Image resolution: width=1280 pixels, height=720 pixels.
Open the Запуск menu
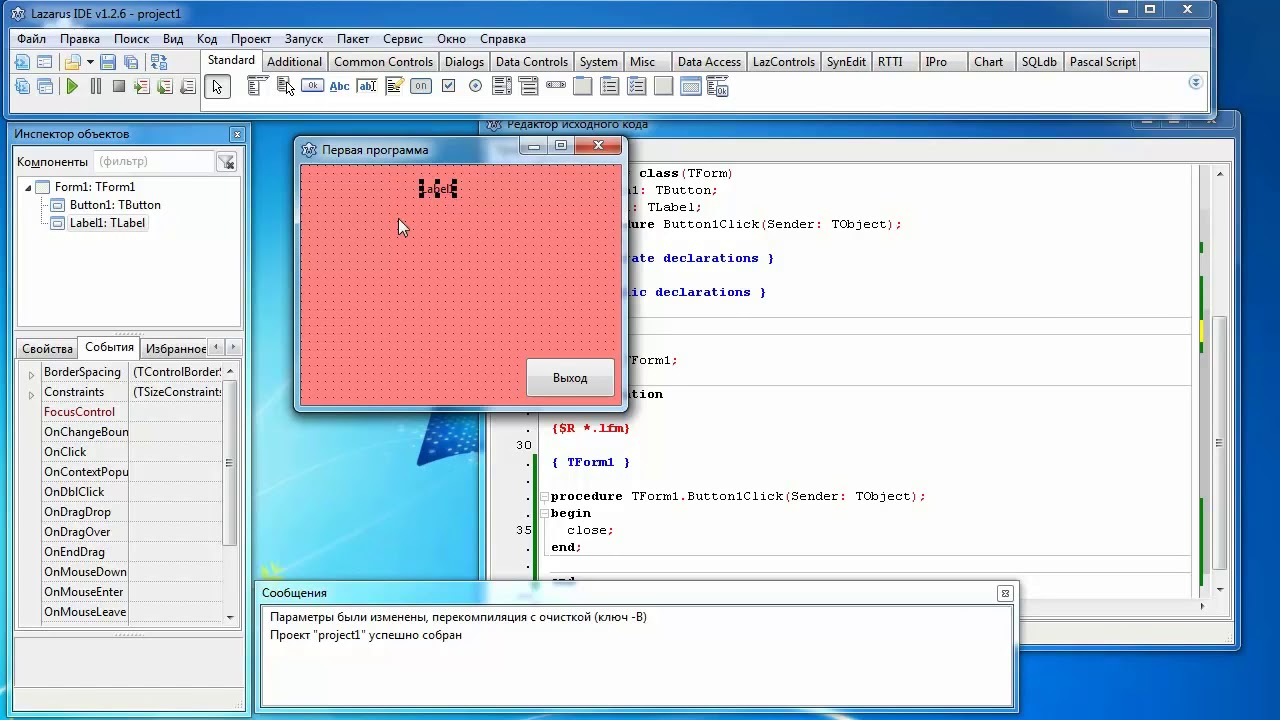304,39
